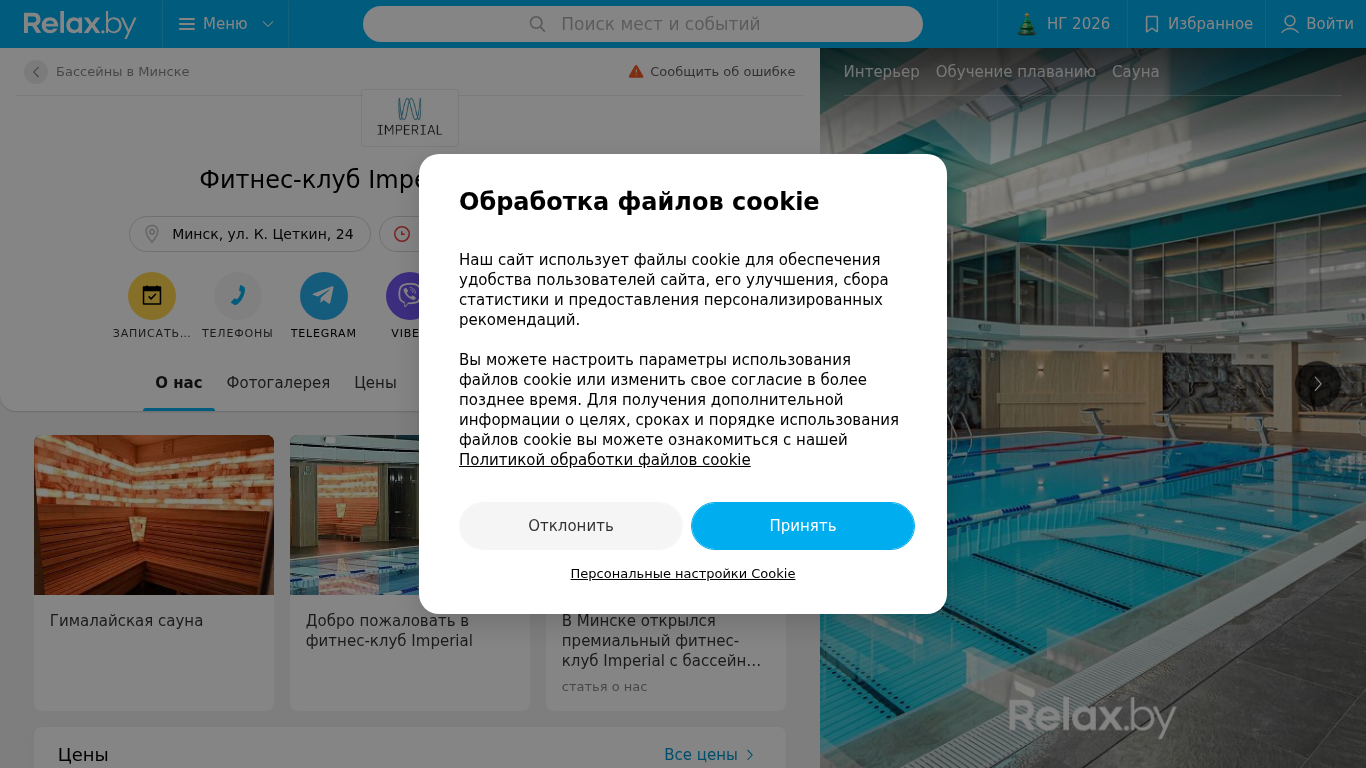Open the phone numbers icon
The width and height of the screenshot is (1366, 768).
[238, 296]
